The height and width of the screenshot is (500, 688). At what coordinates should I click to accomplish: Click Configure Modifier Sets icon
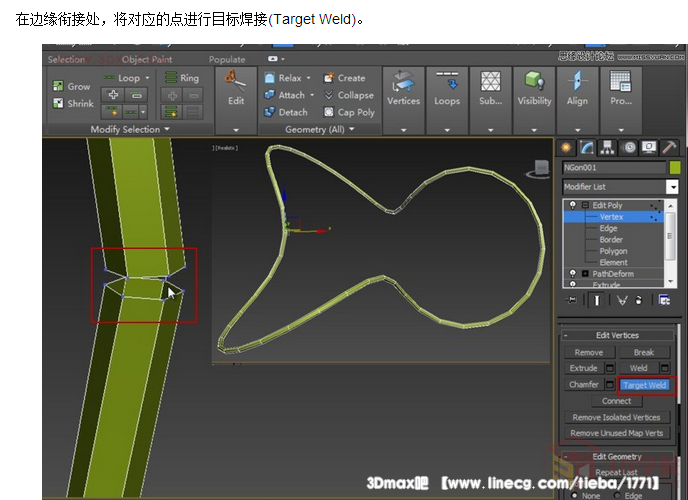(664, 300)
